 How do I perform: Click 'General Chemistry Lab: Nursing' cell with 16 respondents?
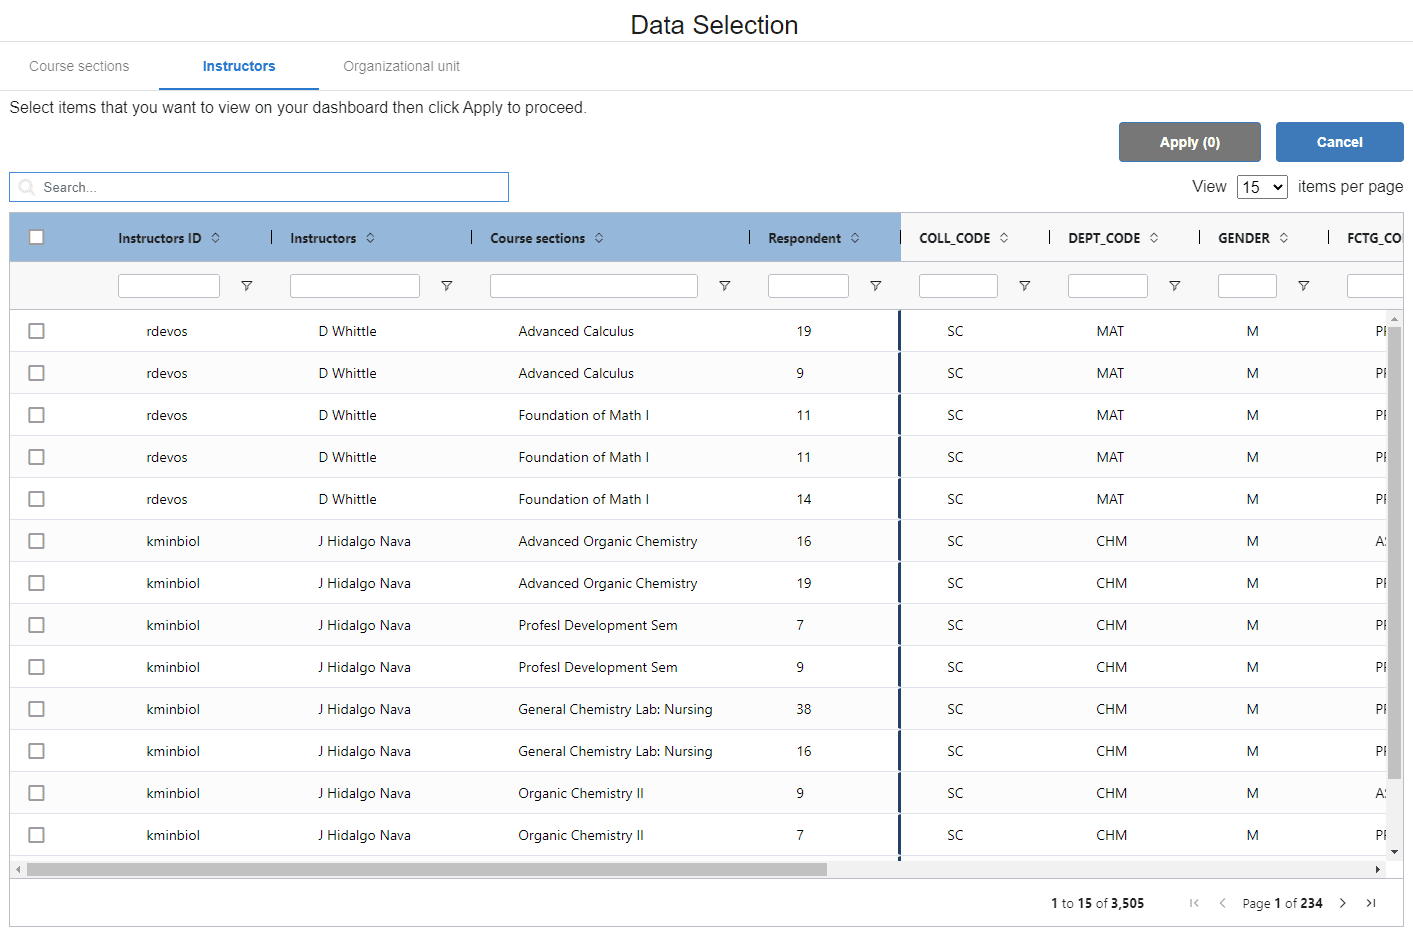pos(615,751)
